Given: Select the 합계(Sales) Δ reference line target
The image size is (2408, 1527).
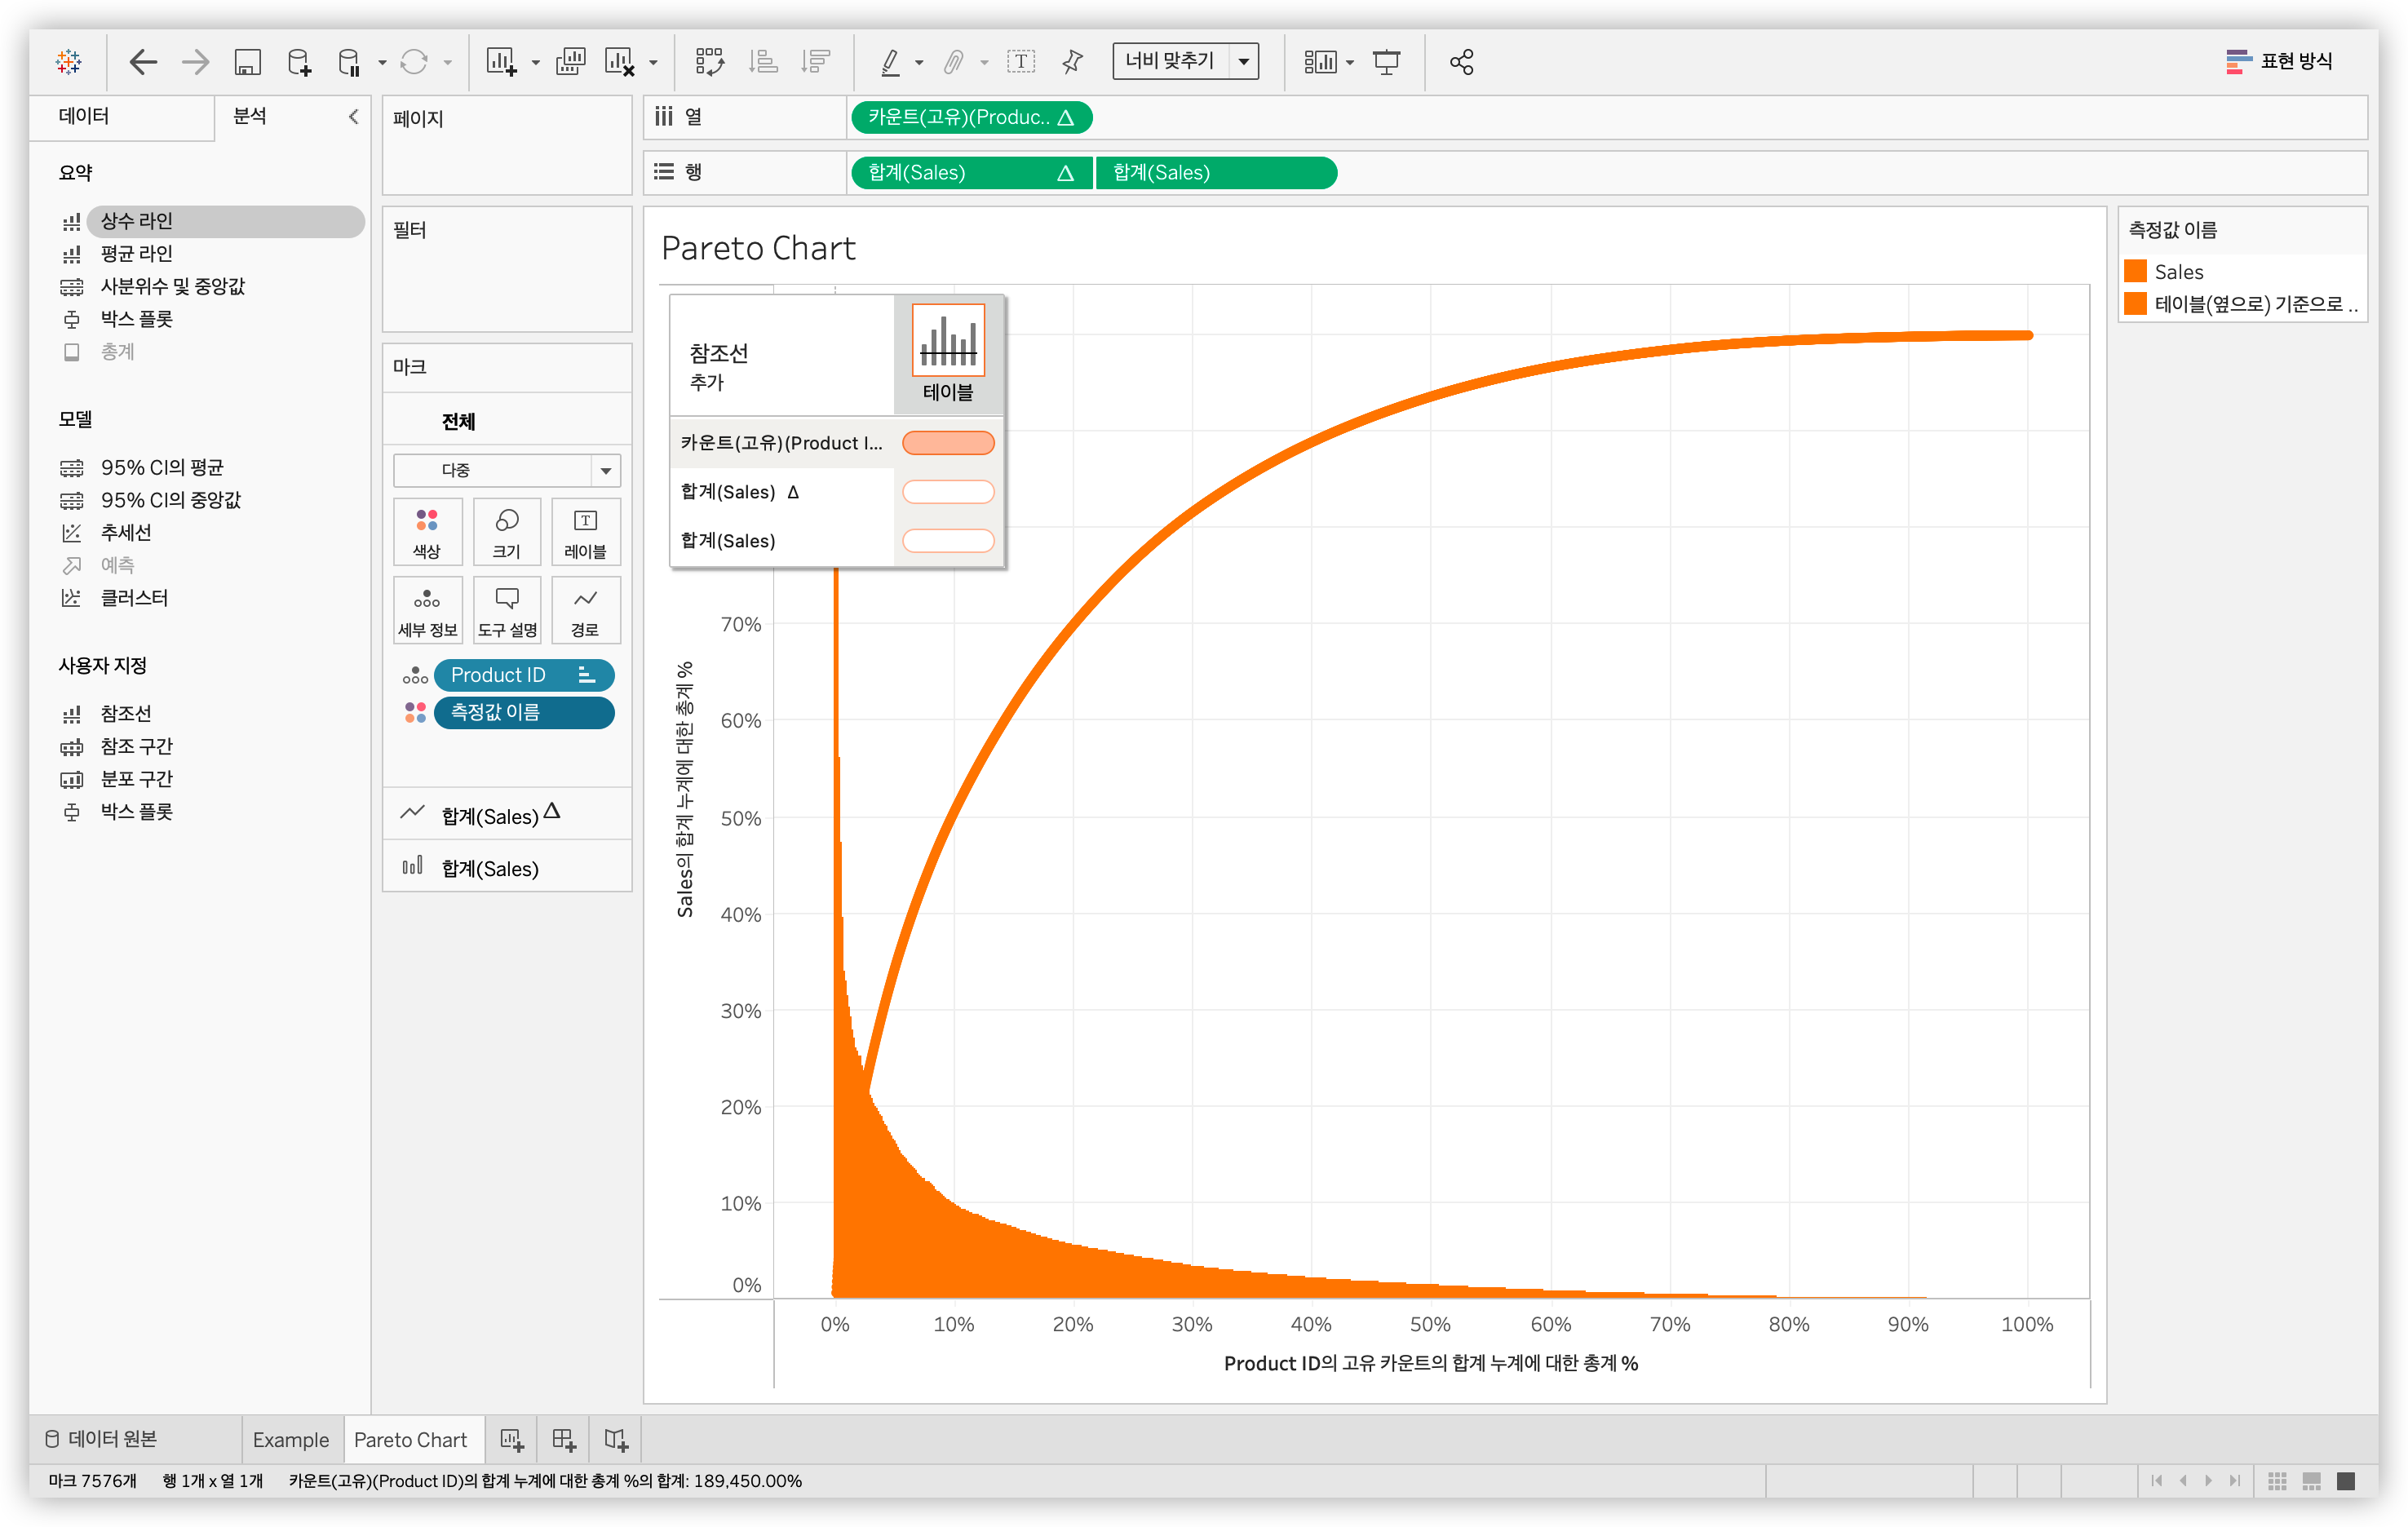Looking at the screenshot, I should [947, 492].
